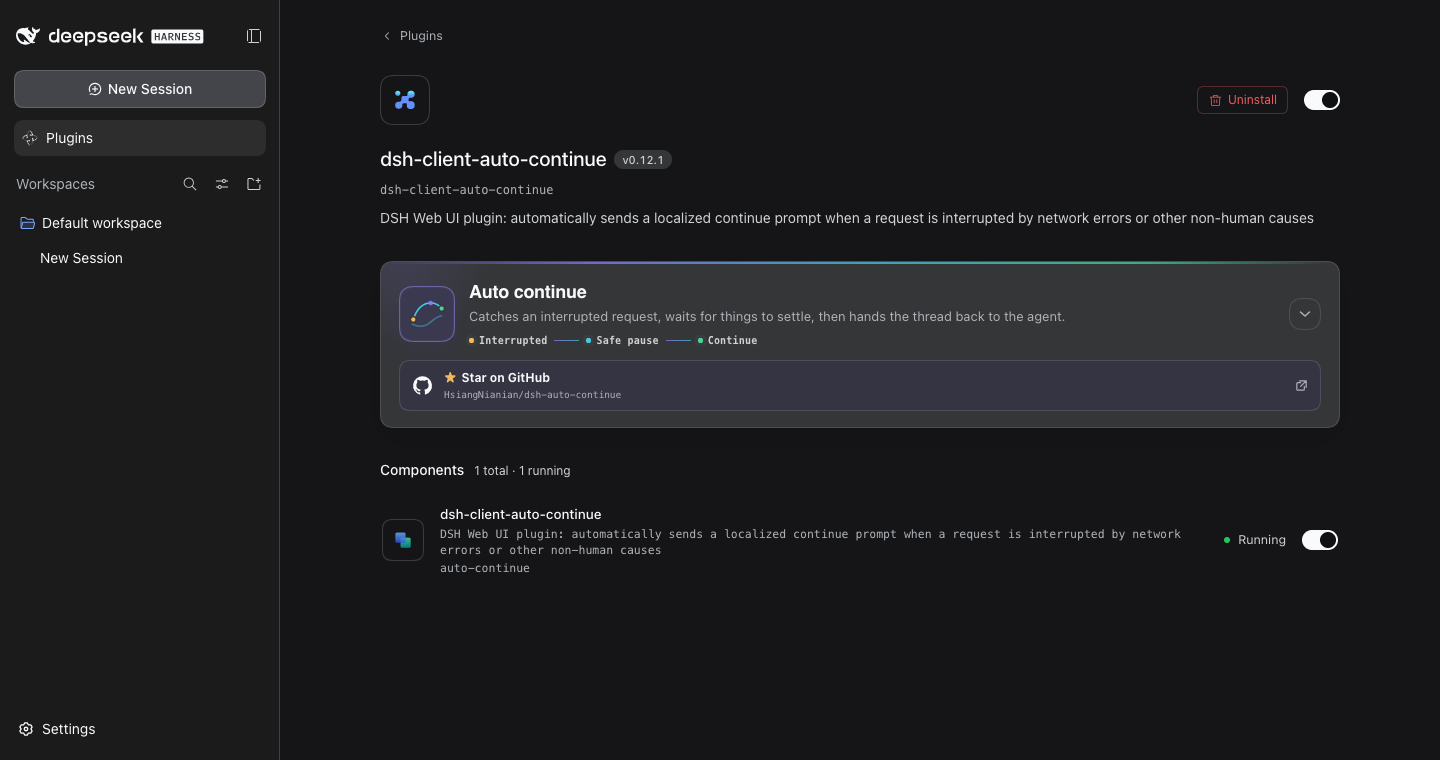Click '1 total · 1 running' text
The image size is (1440, 760).
522,471
